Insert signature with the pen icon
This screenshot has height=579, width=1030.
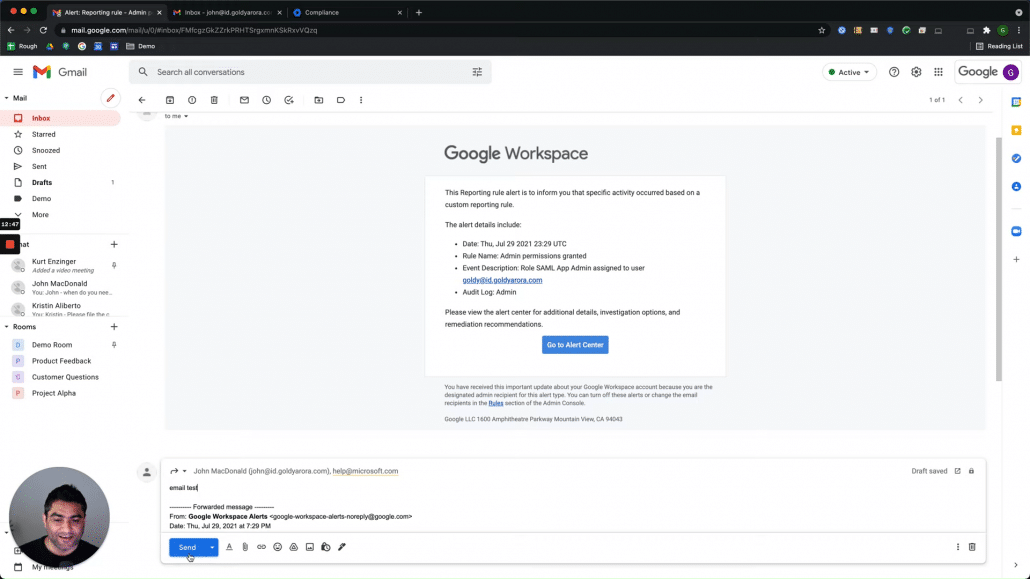342,547
